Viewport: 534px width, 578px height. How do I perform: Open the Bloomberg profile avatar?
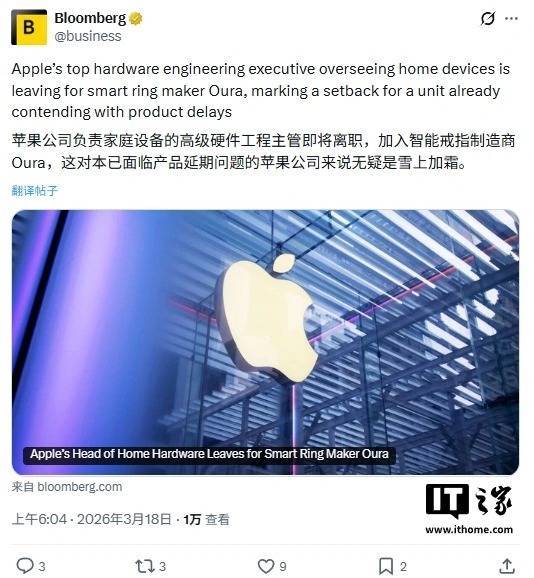coord(29,27)
